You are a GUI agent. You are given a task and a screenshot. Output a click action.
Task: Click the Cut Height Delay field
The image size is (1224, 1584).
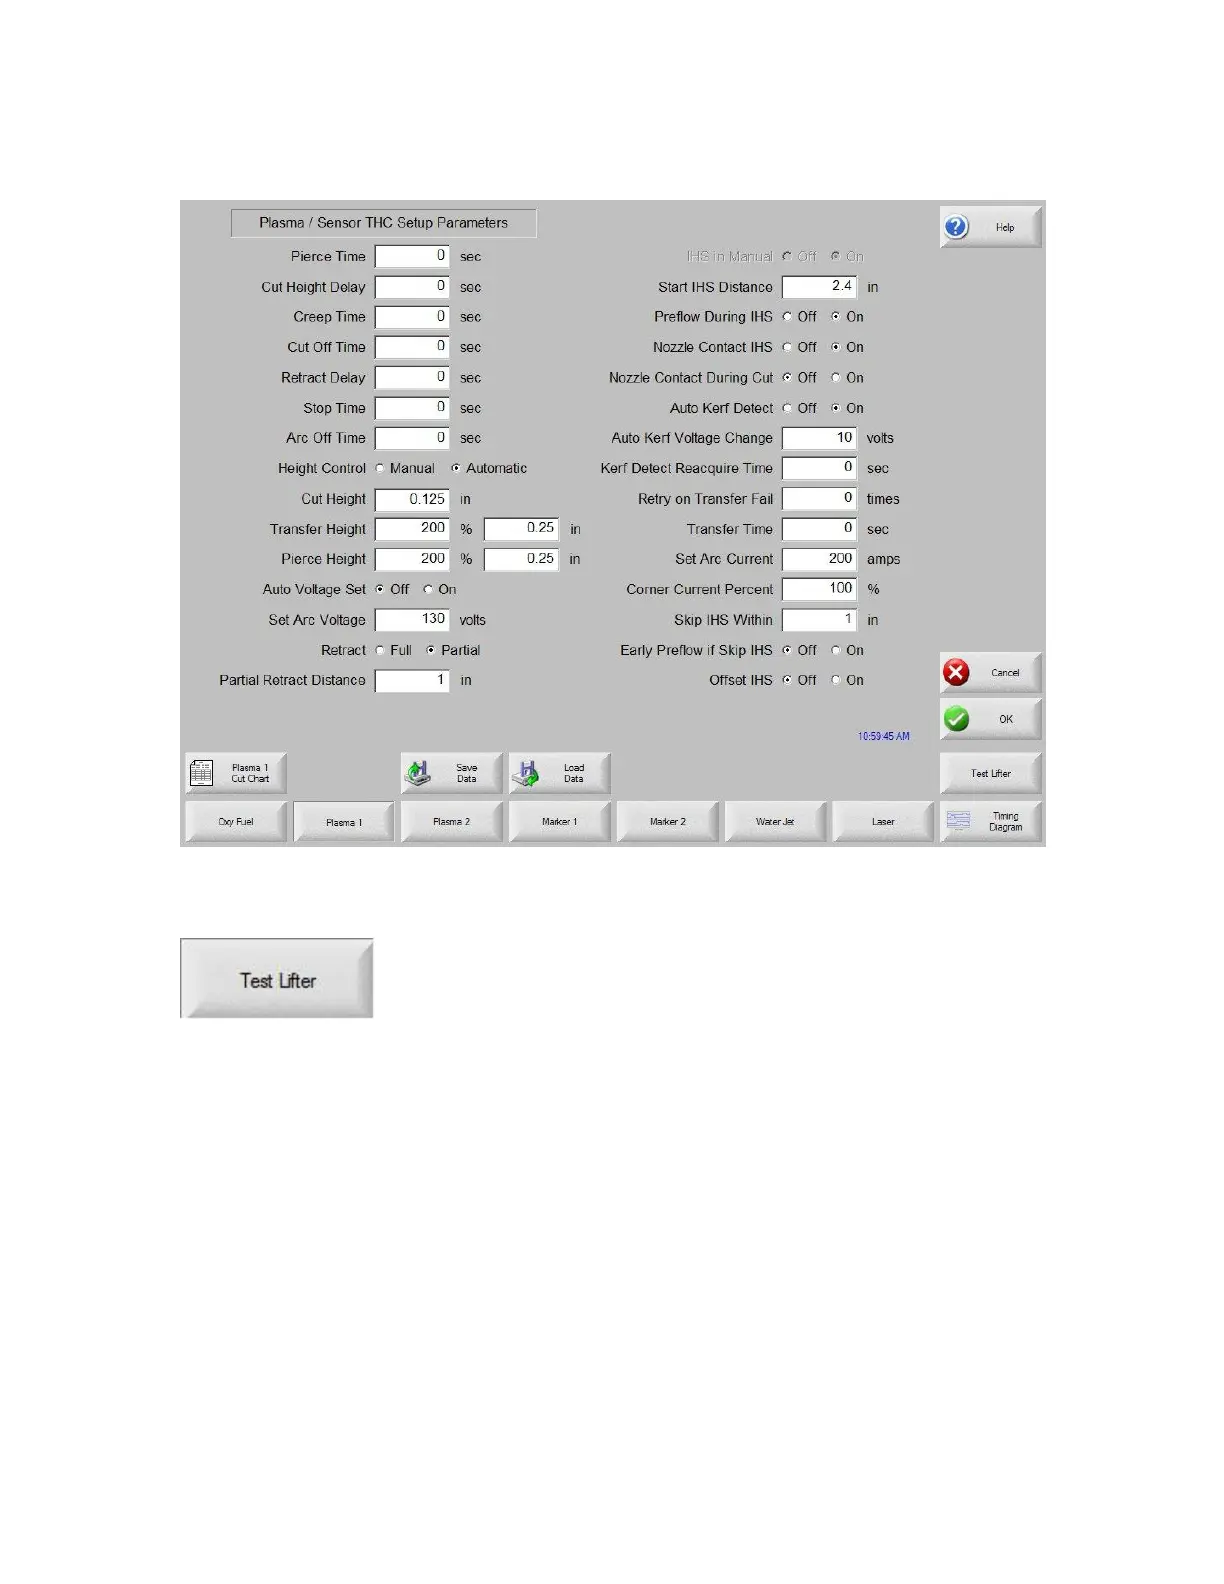412,287
